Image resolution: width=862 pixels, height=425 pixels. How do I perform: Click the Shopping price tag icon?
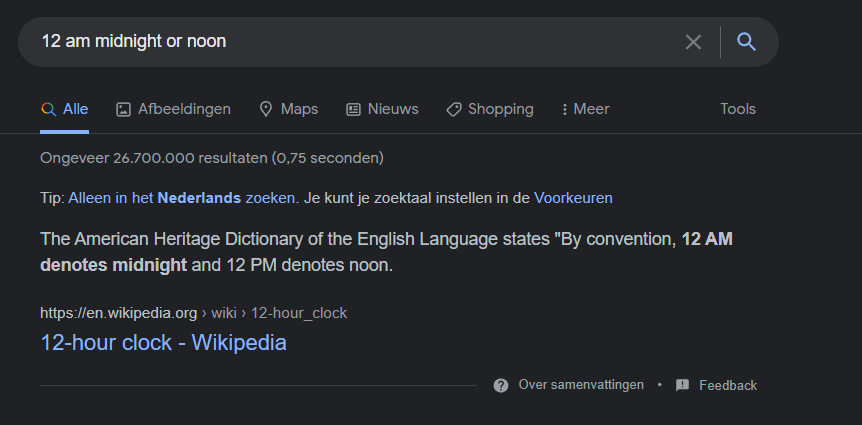pyautogui.click(x=454, y=109)
